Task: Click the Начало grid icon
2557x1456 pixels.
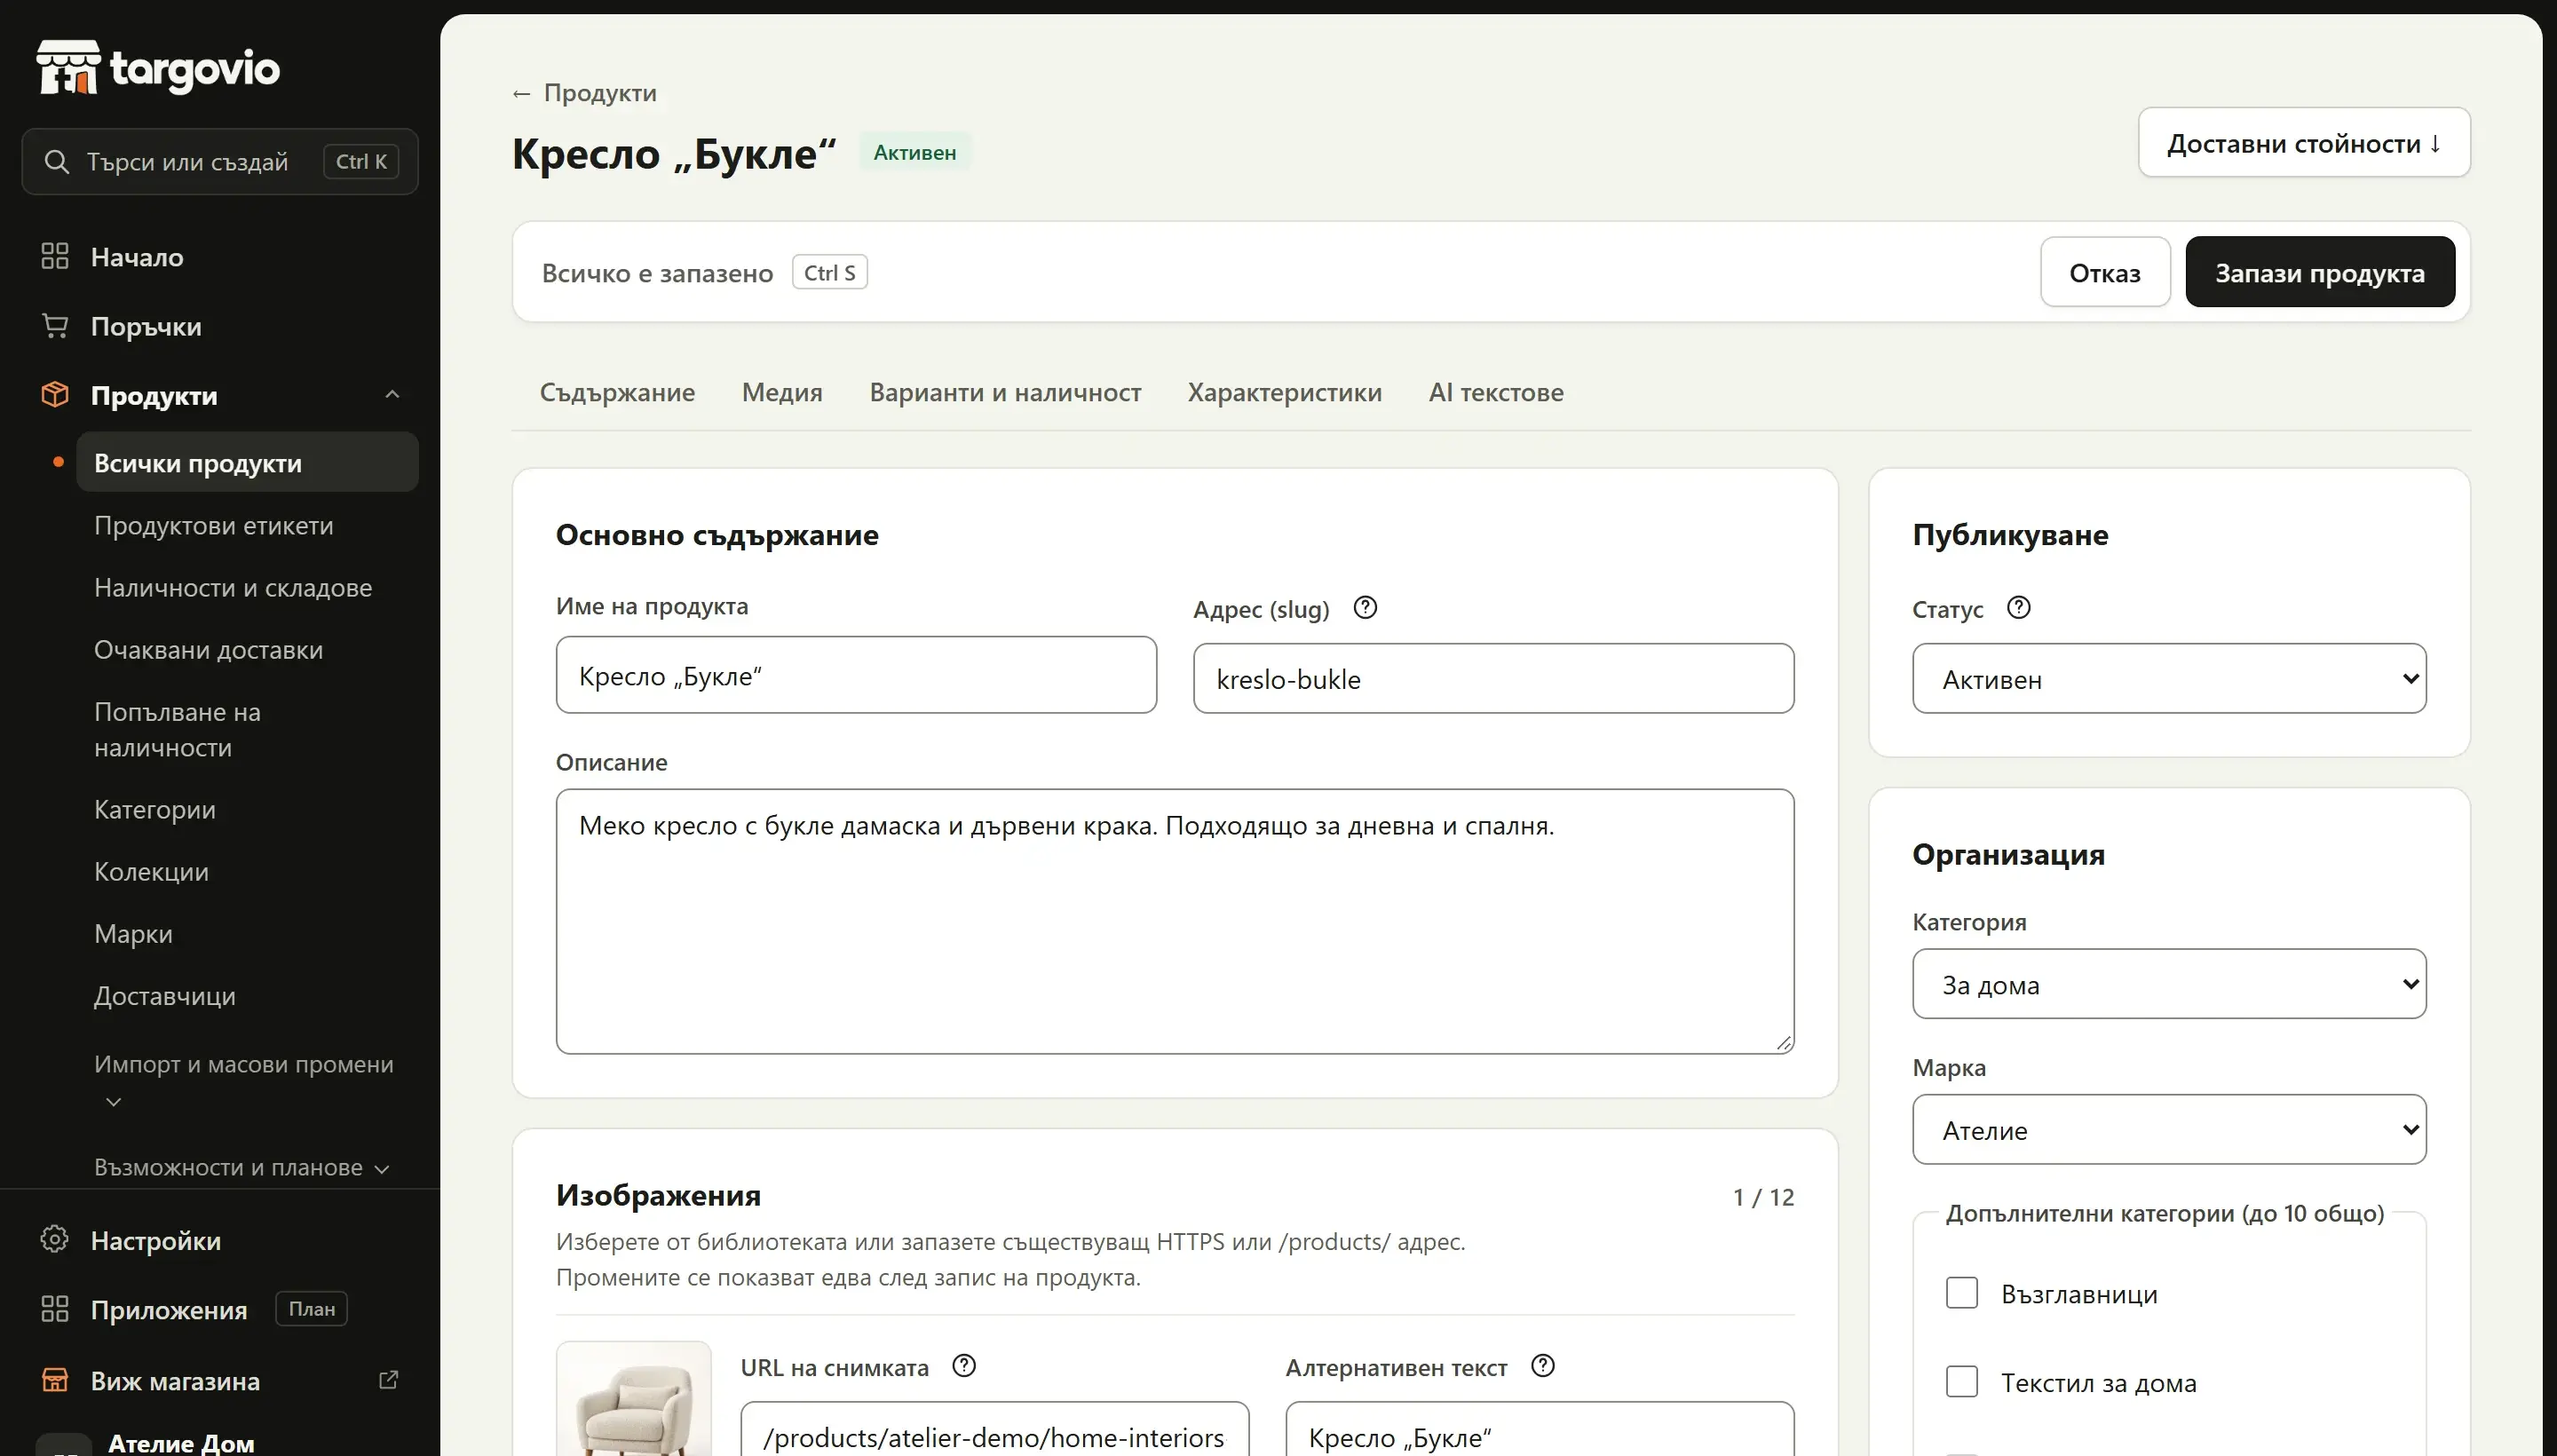Action: [55, 256]
